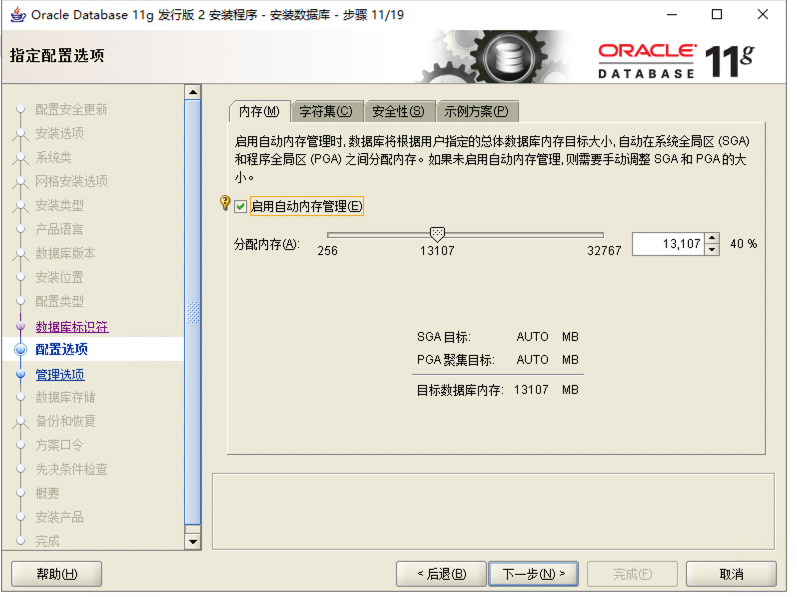Increase memory value with spinner up arrow
Image resolution: width=797 pixels, height=597 pixels.
click(x=712, y=239)
